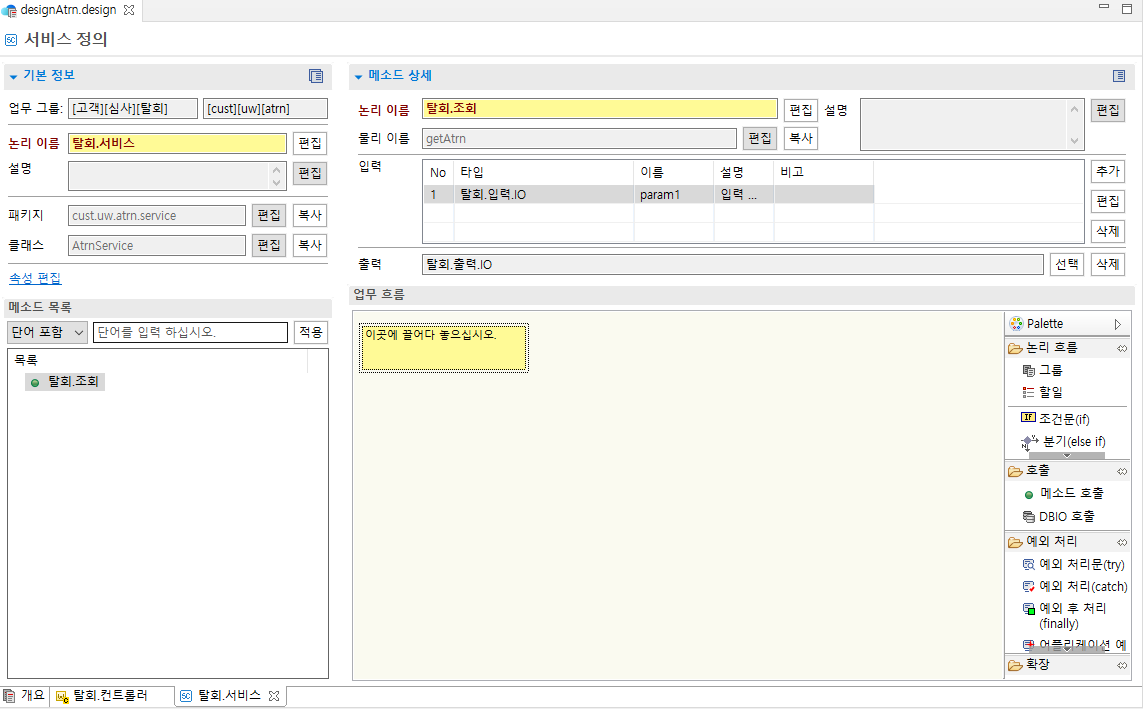The height and width of the screenshot is (709, 1143).
Task: Select the 예외 처리(catch) palette item
Action: point(1076,586)
